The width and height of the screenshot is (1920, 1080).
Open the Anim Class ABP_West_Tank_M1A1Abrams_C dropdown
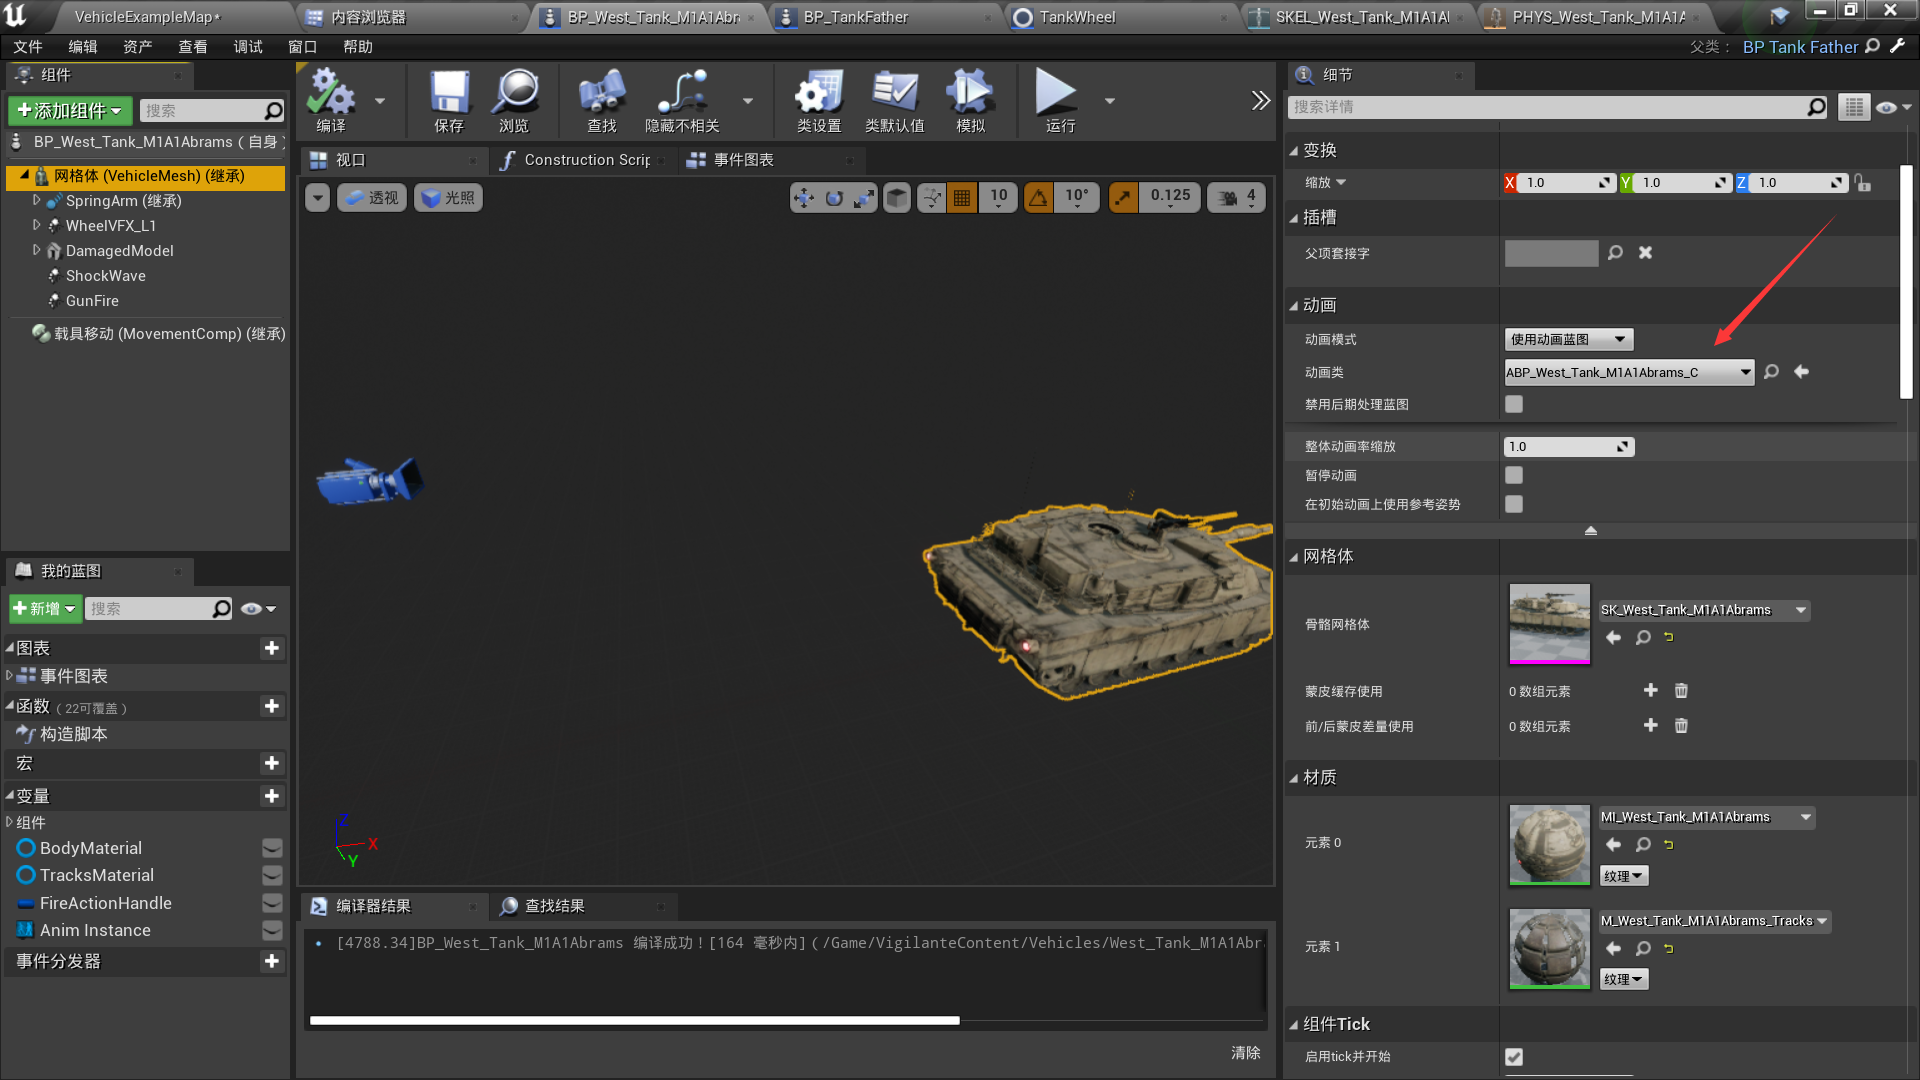pyautogui.click(x=1628, y=373)
